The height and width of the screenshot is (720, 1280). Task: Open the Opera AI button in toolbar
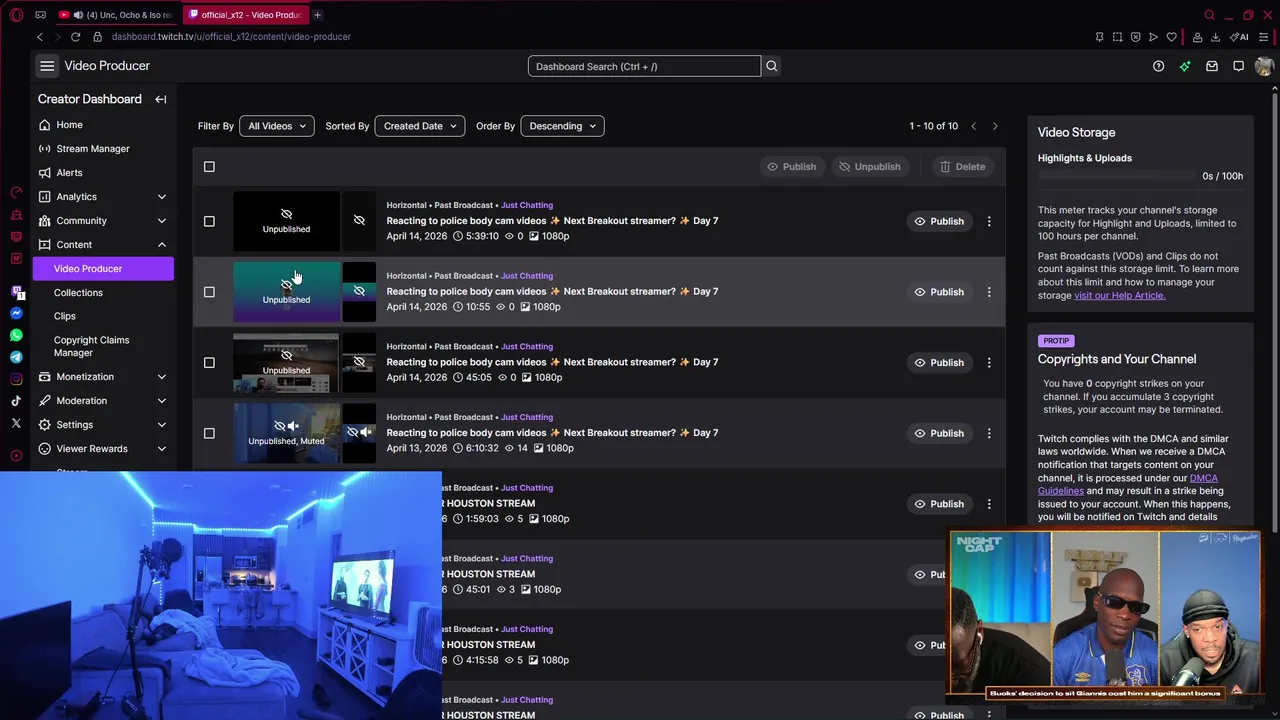tap(1241, 37)
